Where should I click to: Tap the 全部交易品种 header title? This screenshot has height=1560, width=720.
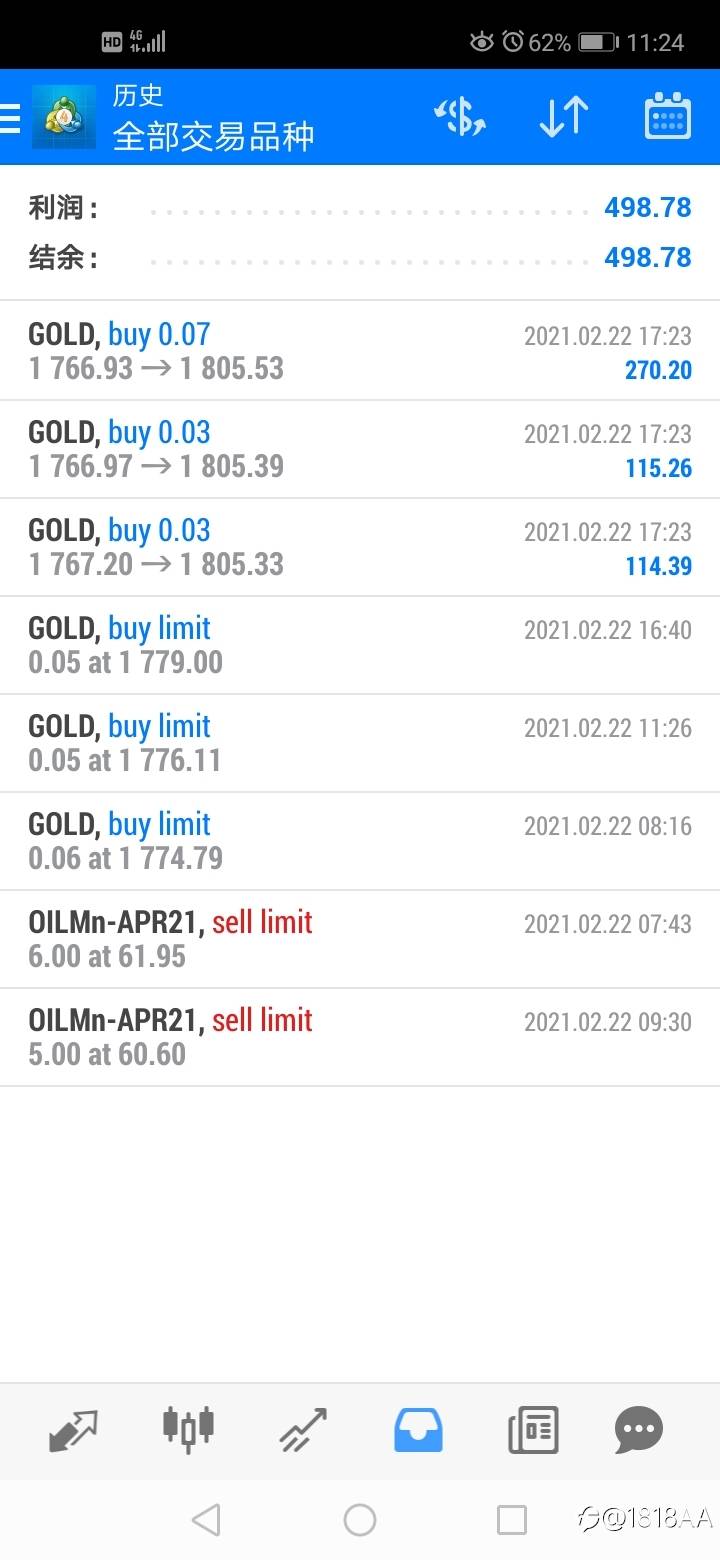[213, 136]
